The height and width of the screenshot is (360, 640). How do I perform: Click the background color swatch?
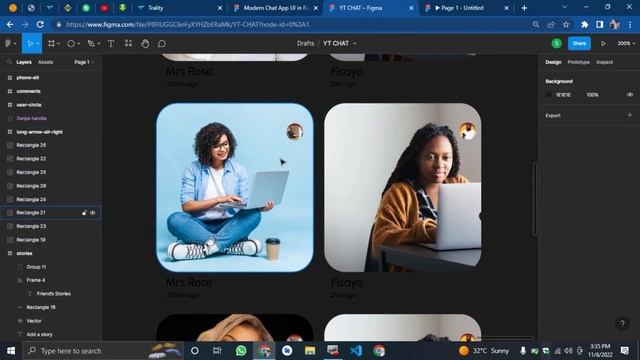pyautogui.click(x=549, y=95)
